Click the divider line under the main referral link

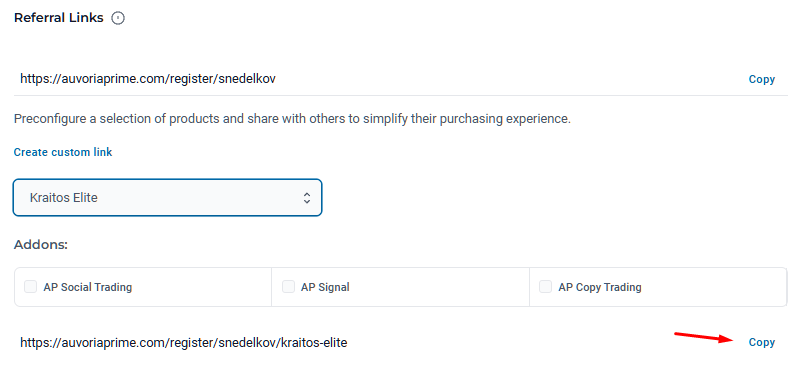400,95
